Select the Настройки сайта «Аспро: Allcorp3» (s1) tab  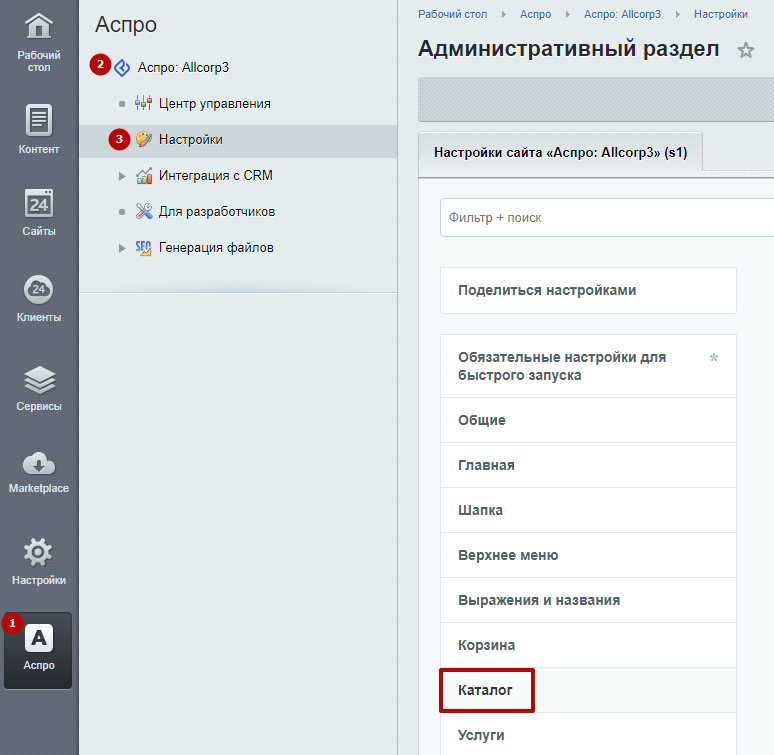click(560, 152)
